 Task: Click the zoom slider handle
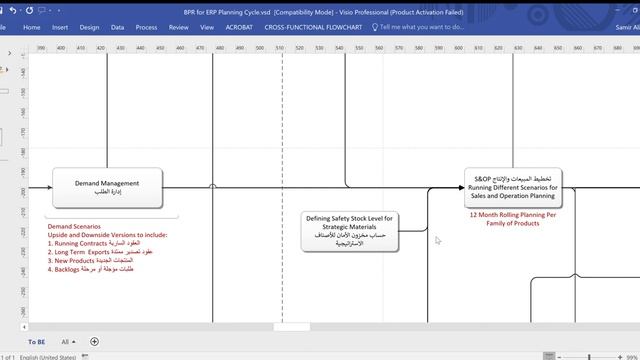[x=589, y=357]
